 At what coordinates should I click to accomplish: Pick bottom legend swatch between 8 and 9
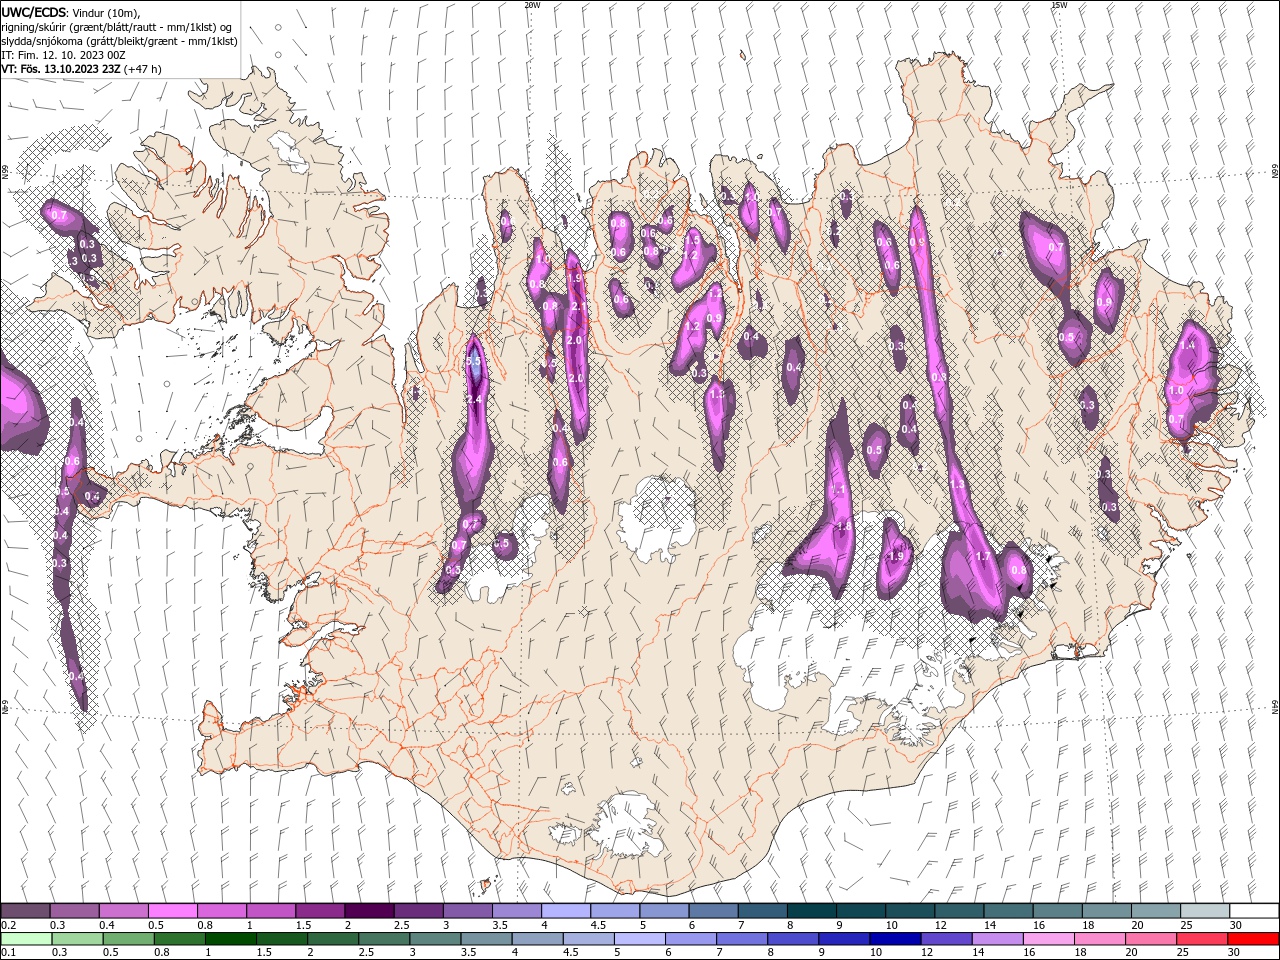(792, 939)
